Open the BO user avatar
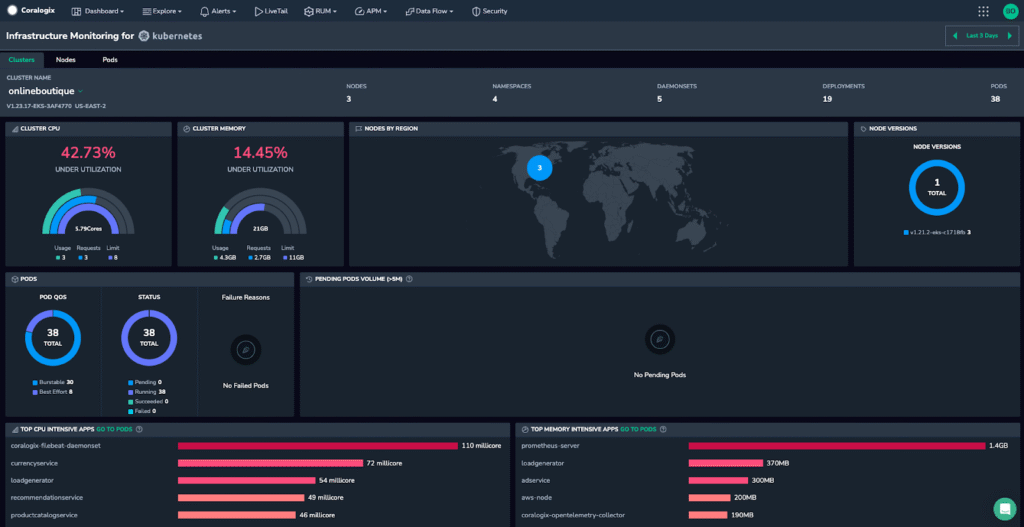Screen dimensions: 1024x527 click(1010, 11)
